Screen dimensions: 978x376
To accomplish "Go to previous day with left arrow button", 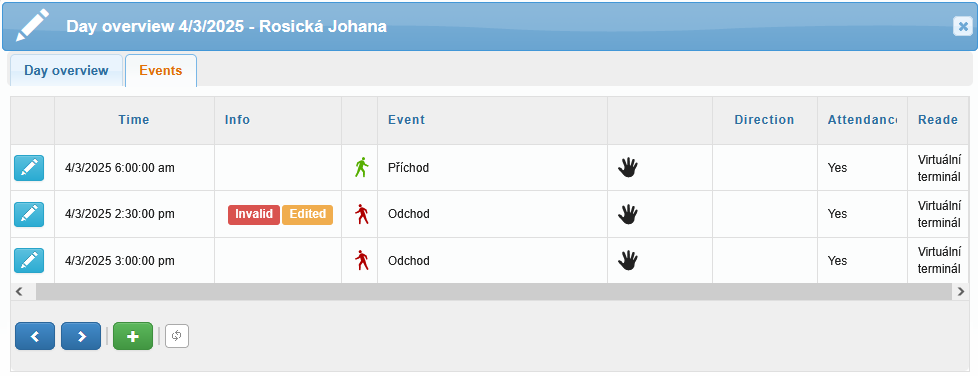I will [x=35, y=336].
